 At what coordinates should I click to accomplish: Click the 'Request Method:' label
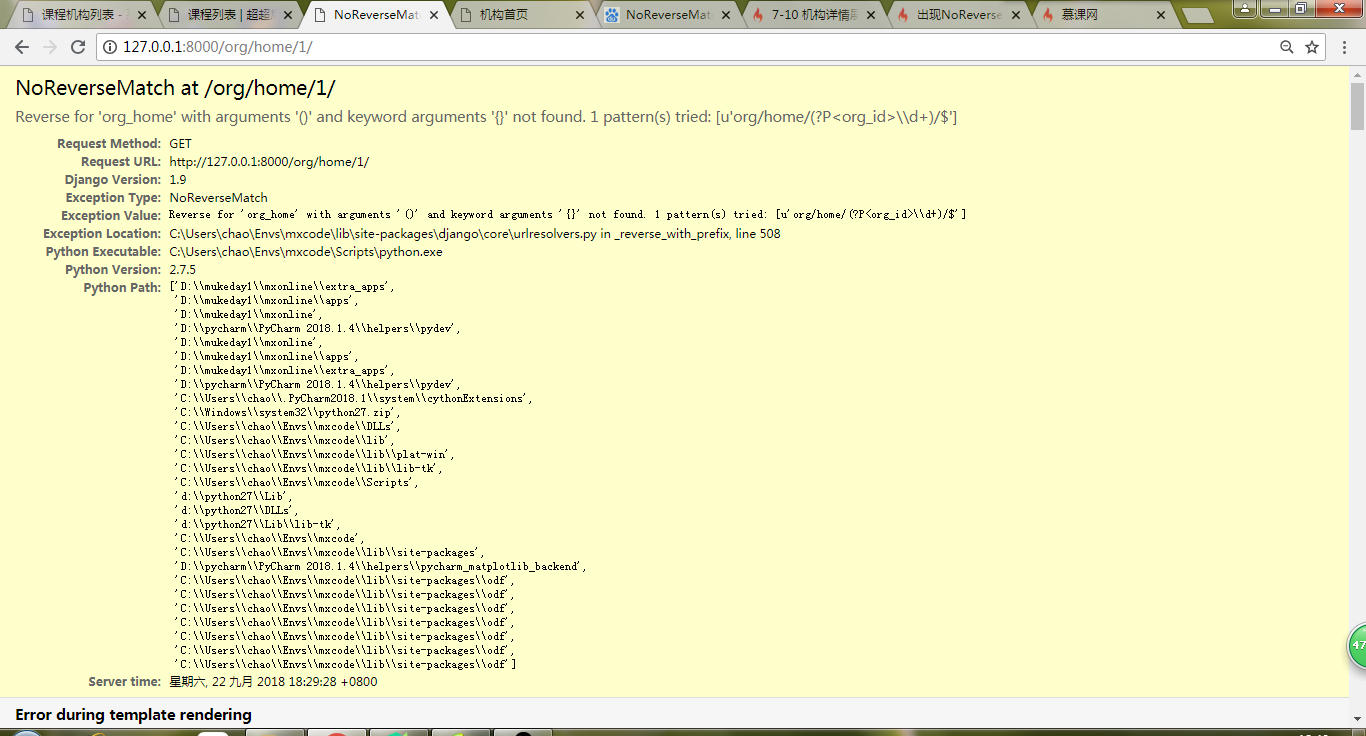pos(109,144)
